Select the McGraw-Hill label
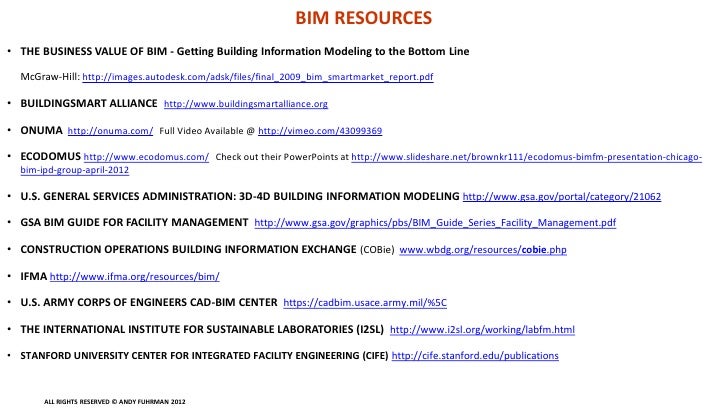Viewport: 728px width, 410px height. (50, 77)
